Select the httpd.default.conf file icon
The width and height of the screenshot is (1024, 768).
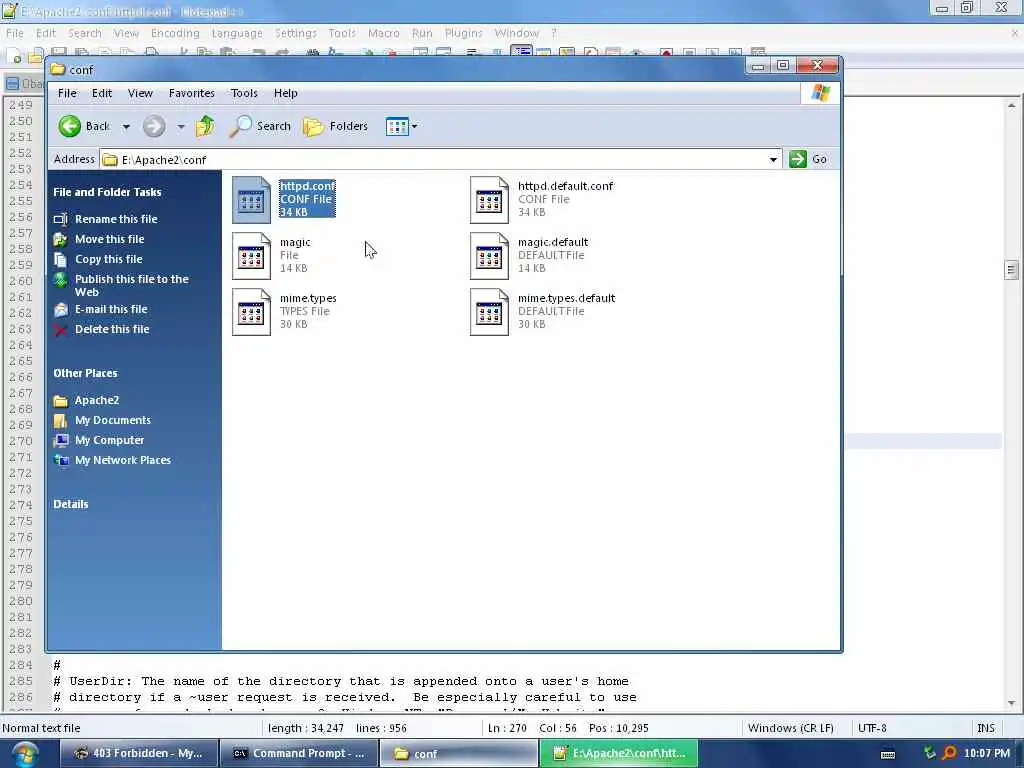click(489, 200)
